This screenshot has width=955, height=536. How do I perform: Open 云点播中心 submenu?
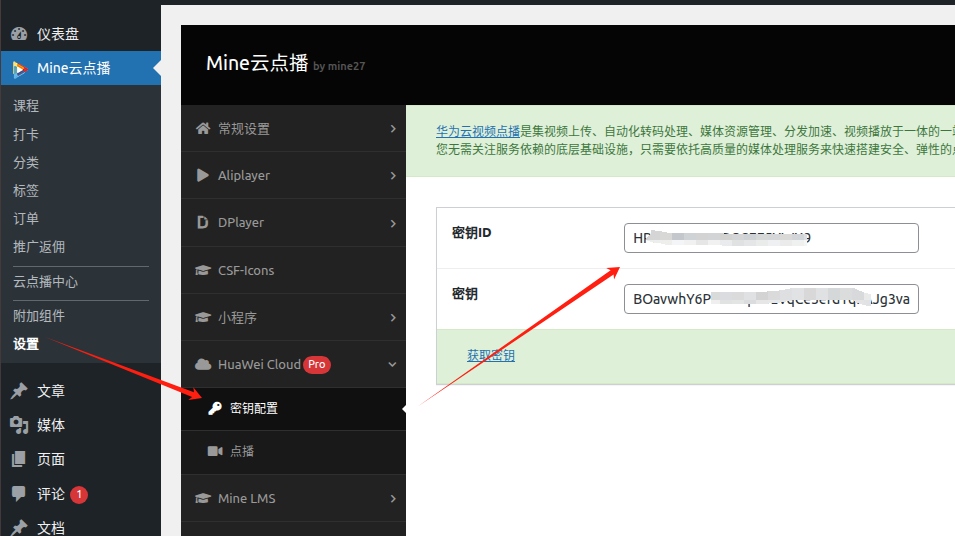coord(46,282)
